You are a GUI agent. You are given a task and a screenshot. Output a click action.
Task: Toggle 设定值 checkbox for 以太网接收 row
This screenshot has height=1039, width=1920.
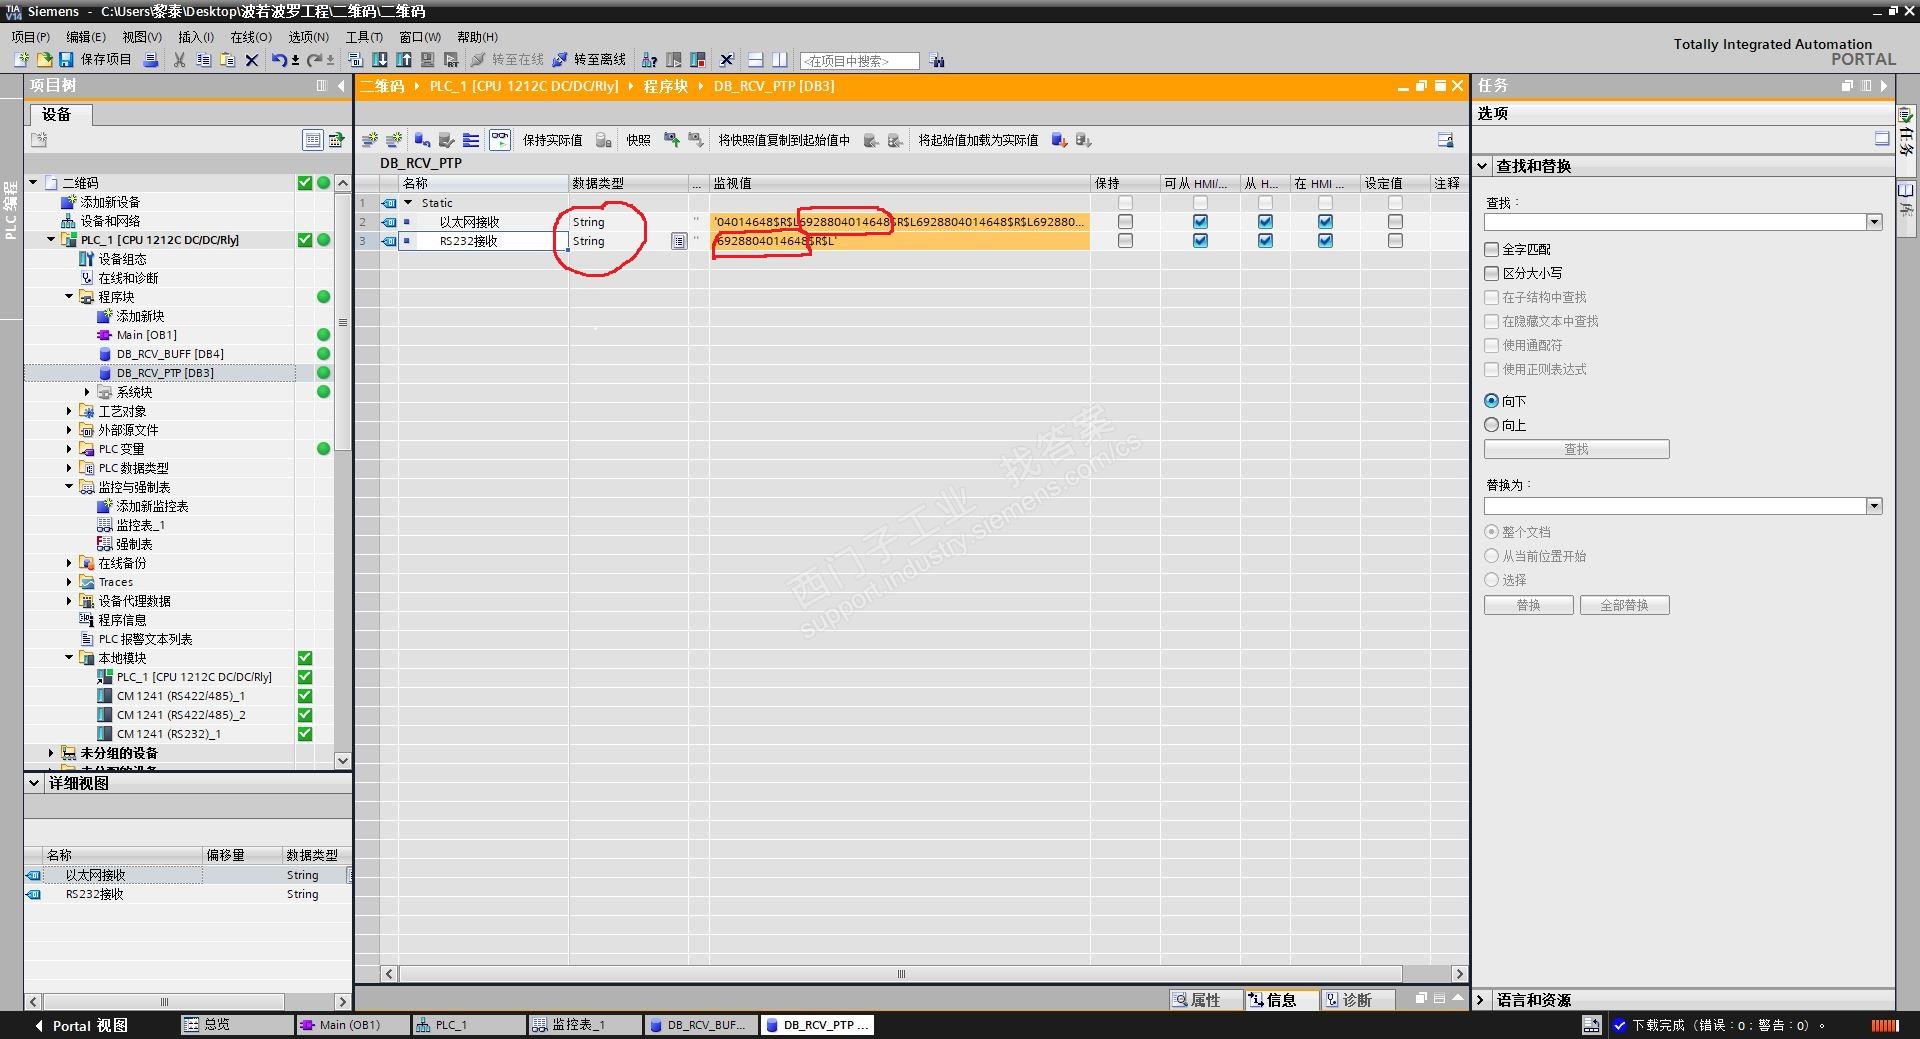1395,222
